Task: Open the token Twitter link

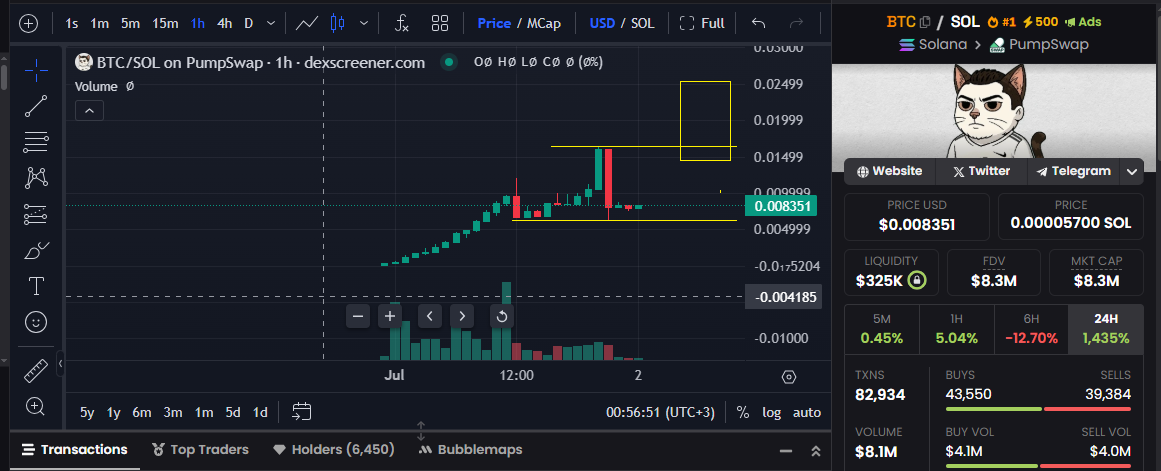Action: 981,171
